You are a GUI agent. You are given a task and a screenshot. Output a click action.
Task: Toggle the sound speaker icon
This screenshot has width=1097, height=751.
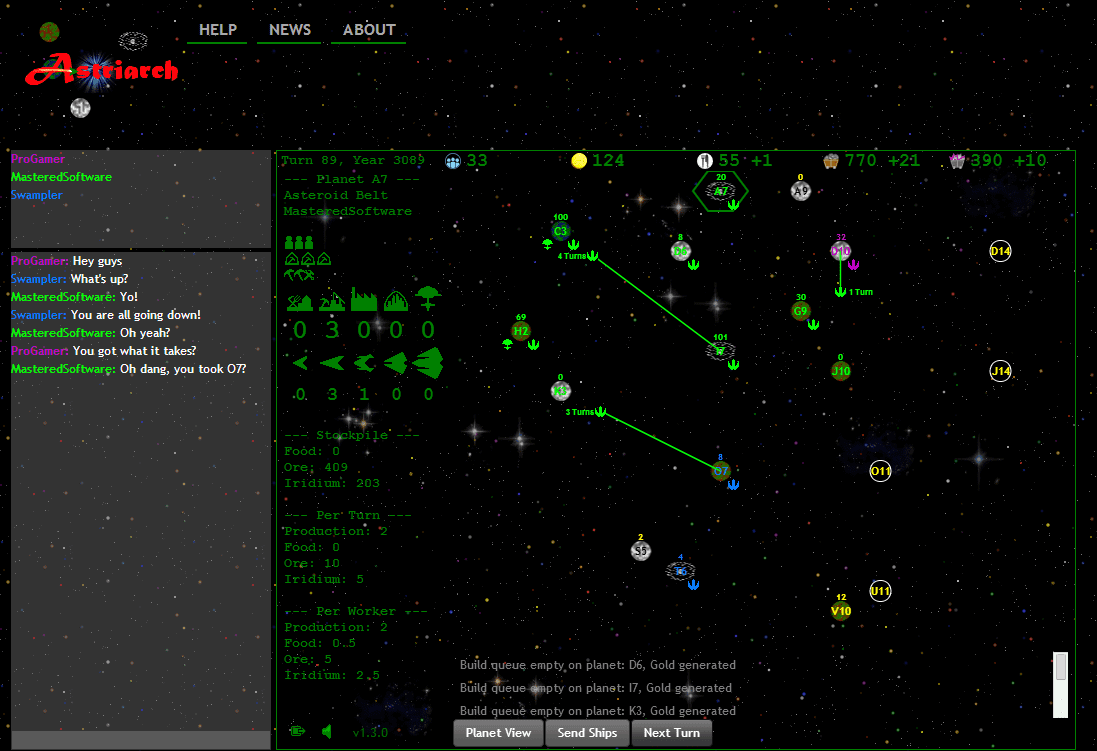pyautogui.click(x=326, y=731)
